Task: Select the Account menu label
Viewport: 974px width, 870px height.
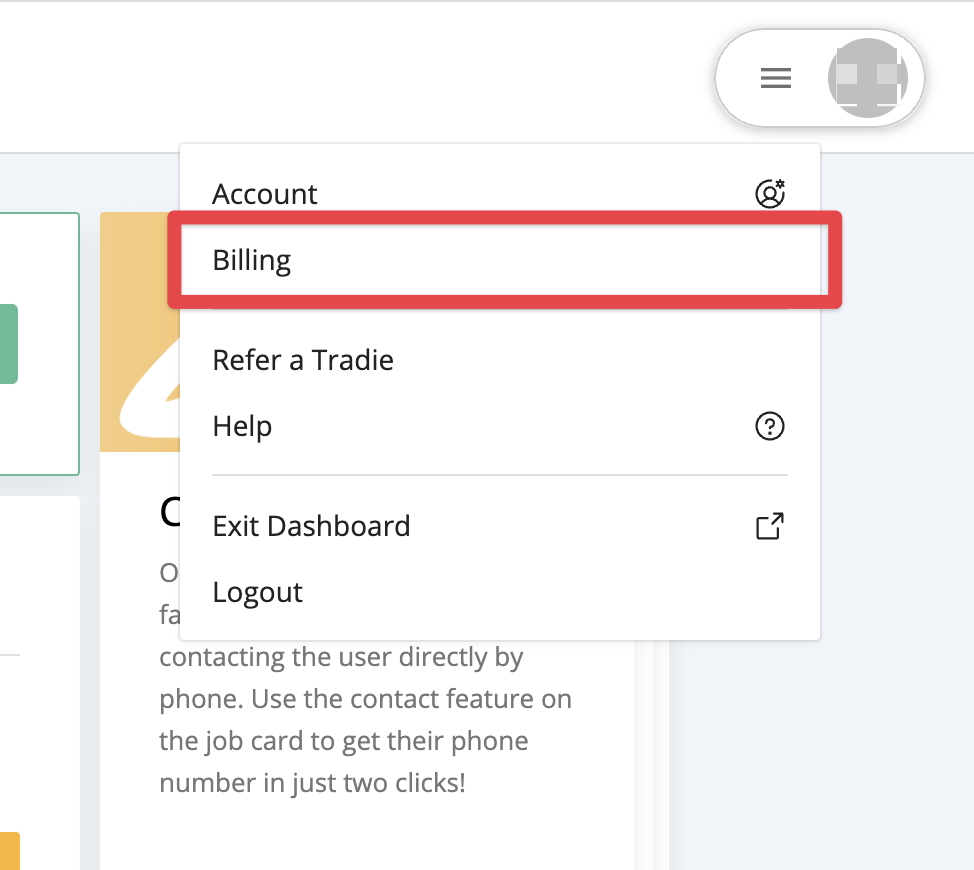Action: point(265,194)
